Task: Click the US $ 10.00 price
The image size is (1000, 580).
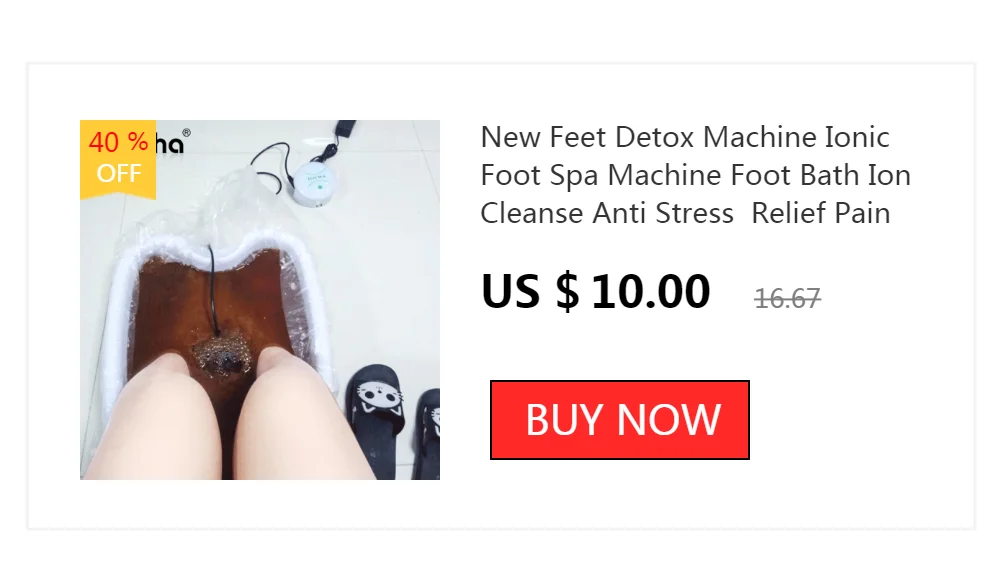Action: point(595,291)
